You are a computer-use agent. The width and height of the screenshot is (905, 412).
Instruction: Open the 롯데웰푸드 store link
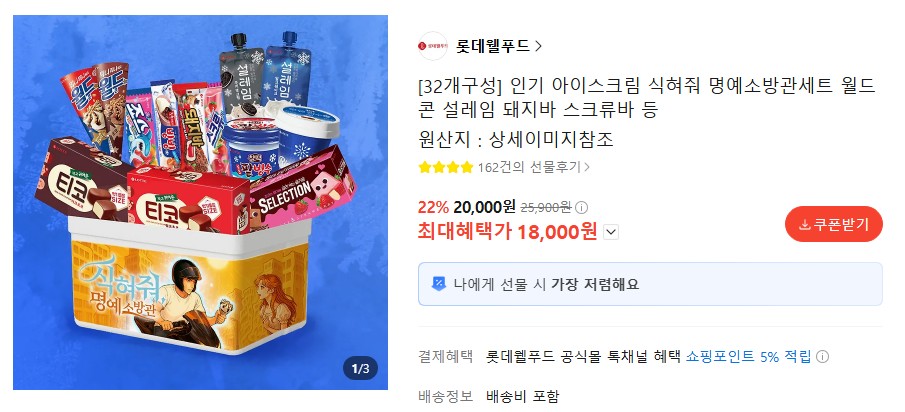492,46
